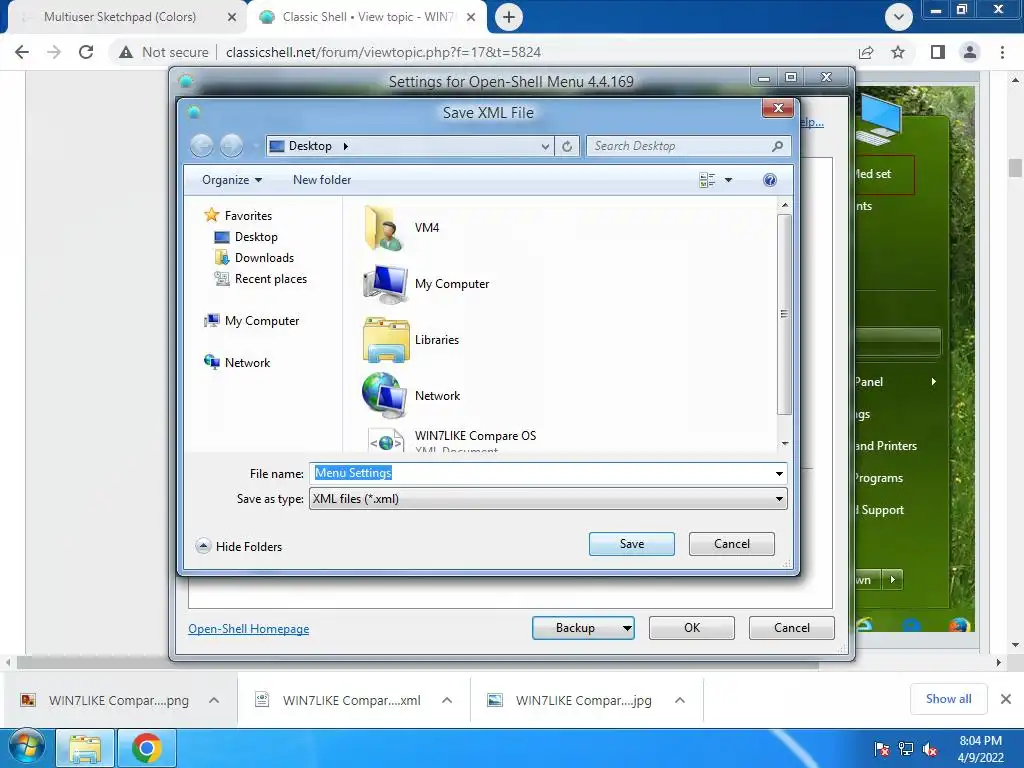Expand the view options dropdown arrow

728,180
